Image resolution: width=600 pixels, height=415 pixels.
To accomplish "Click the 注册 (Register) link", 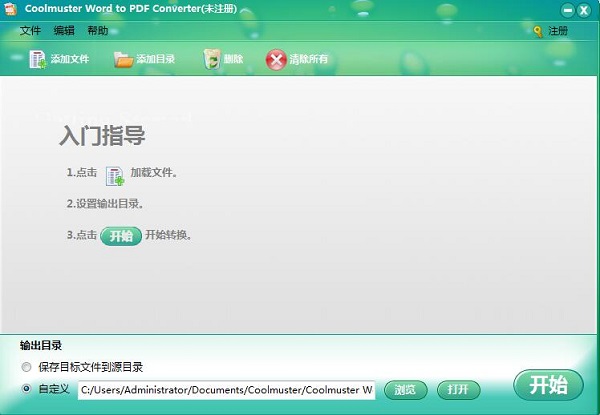I will 558,31.
